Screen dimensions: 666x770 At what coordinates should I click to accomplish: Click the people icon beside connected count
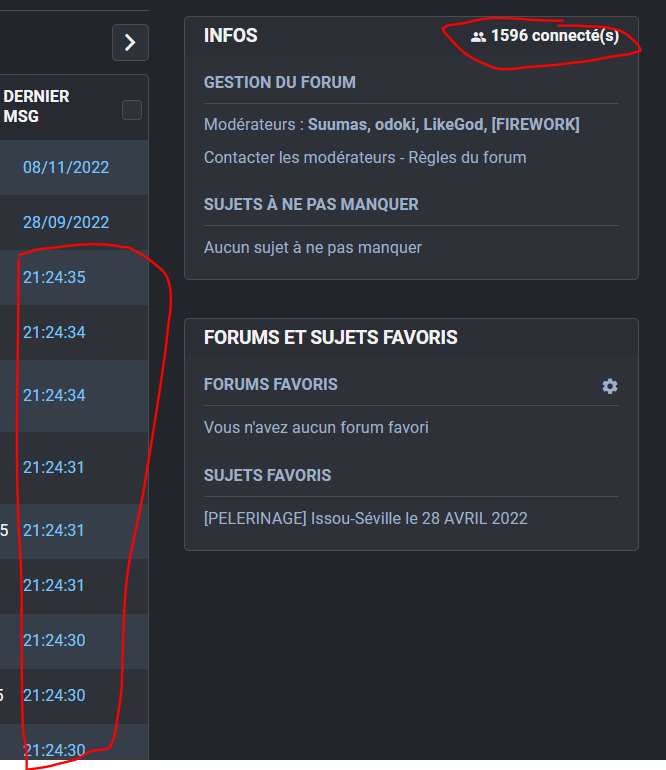[478, 36]
